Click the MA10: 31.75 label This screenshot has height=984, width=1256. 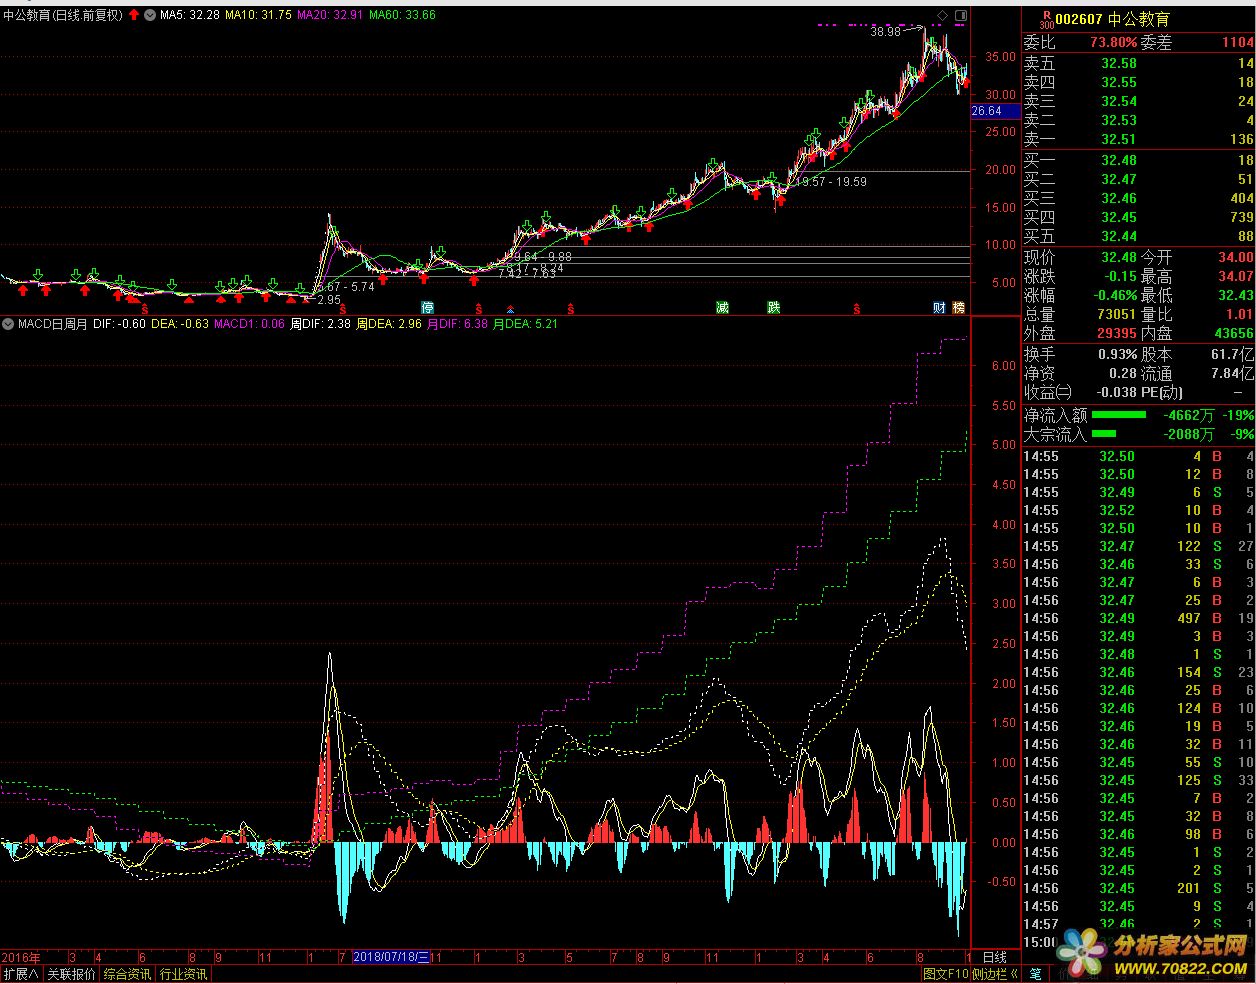point(258,15)
